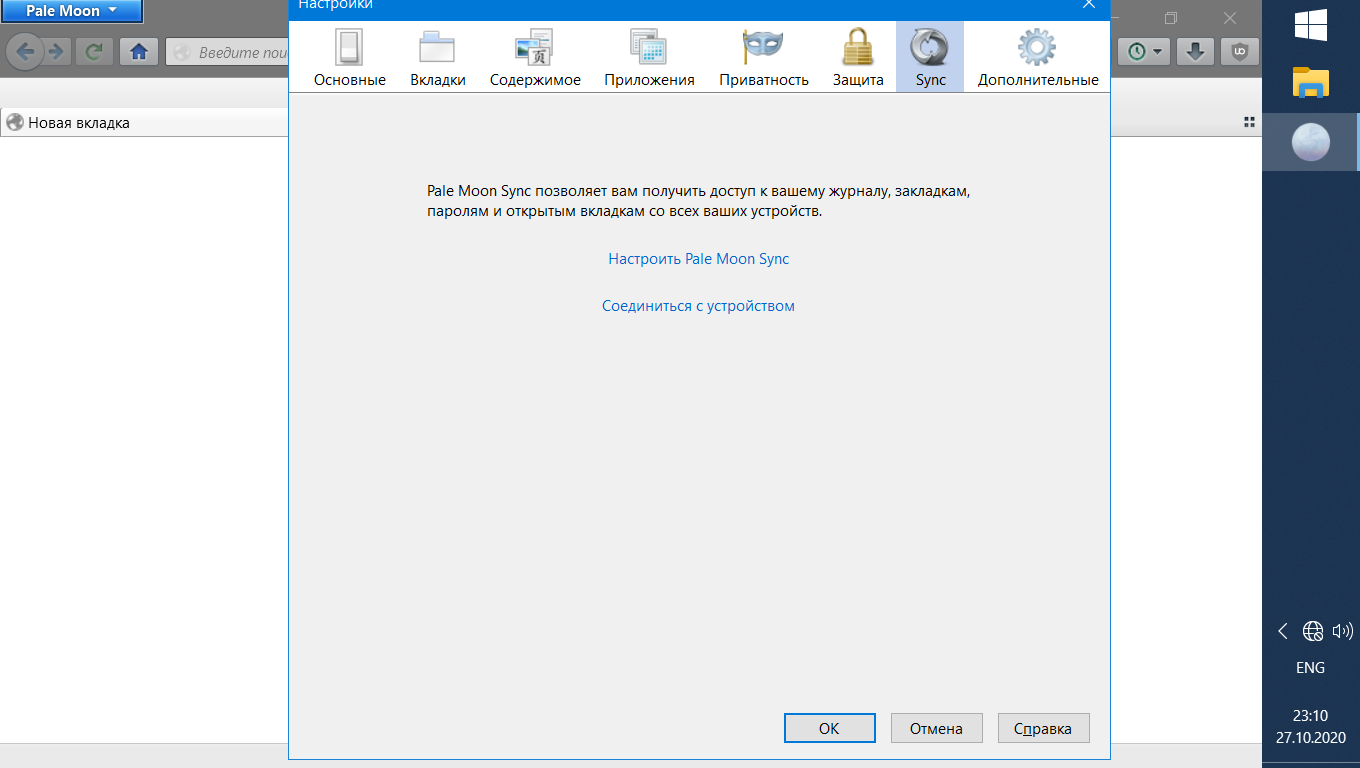Click the Настроить Pale Moon Sync link
The image size is (1360, 768).
[698, 259]
